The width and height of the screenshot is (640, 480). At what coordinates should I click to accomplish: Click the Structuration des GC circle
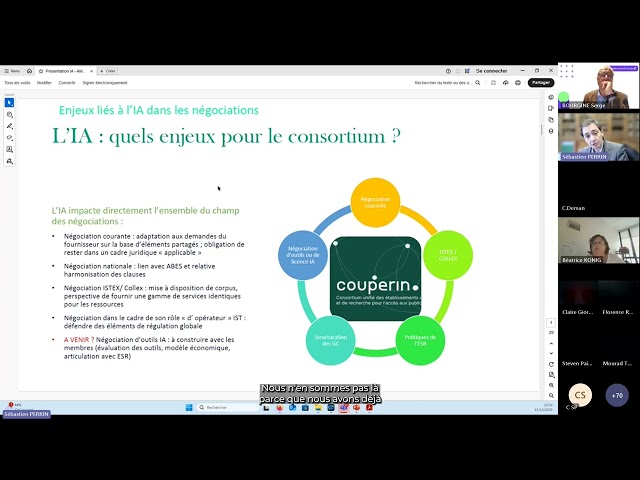point(331,340)
